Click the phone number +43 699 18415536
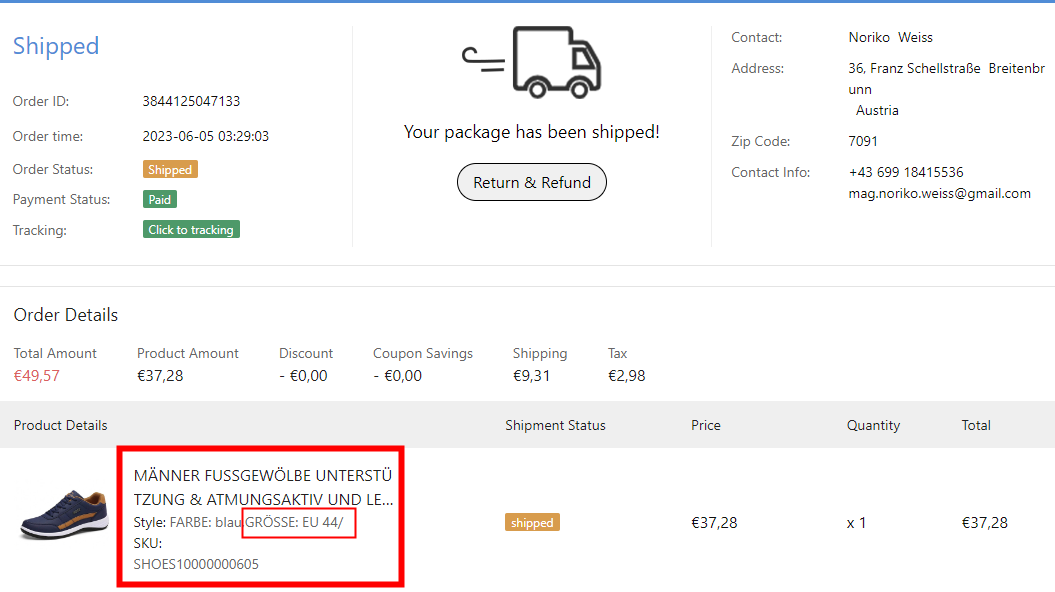The image size is (1055, 592). (906, 172)
